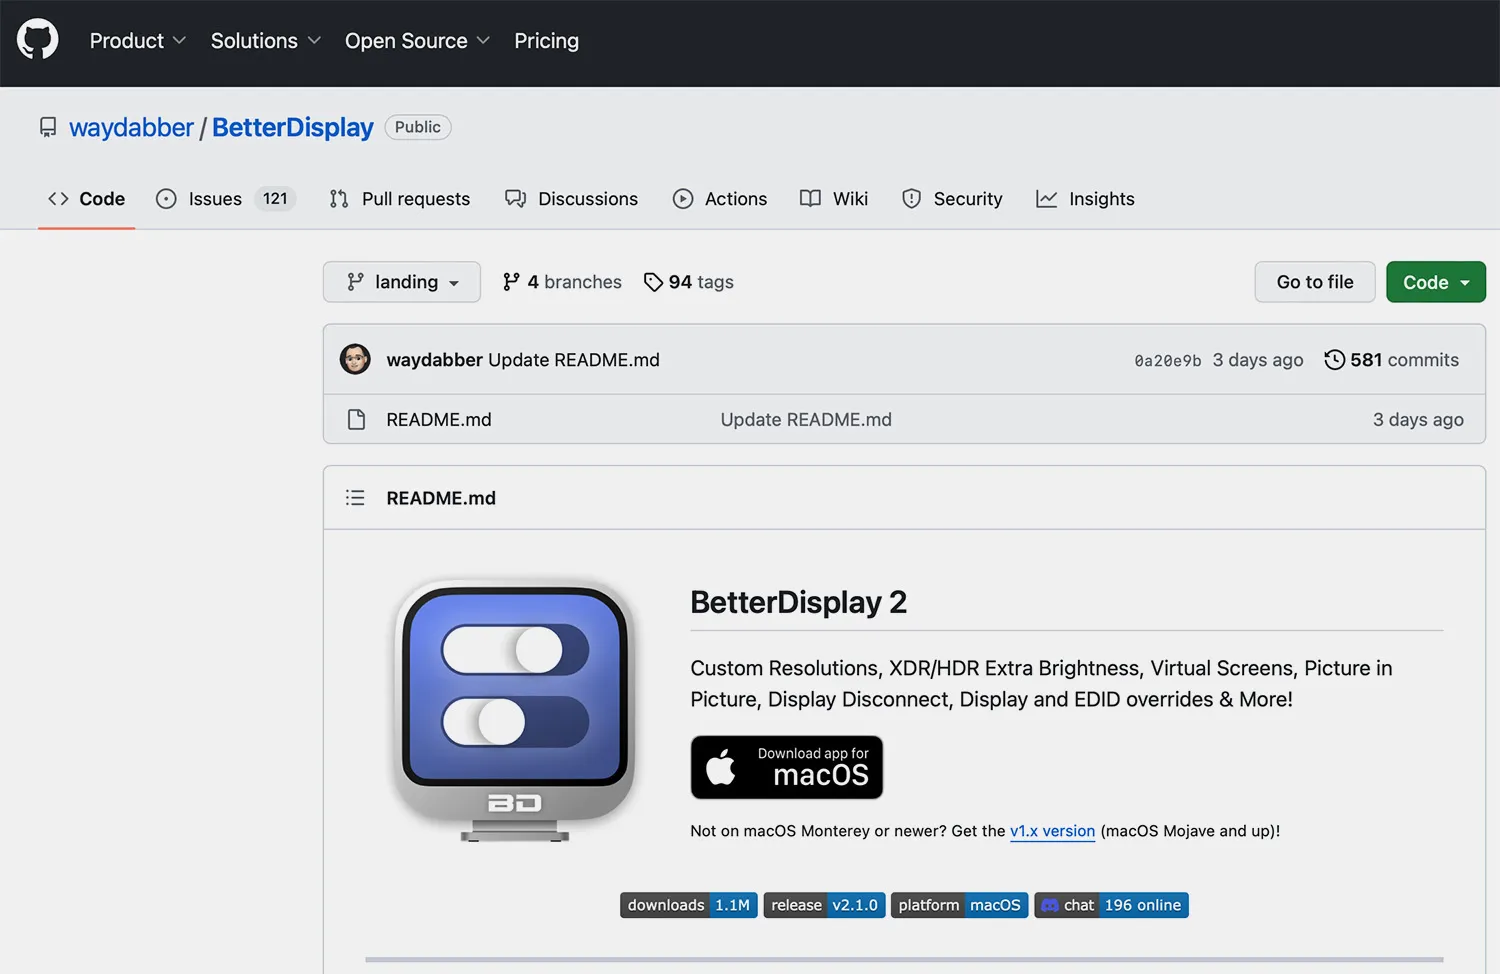Click the Actions play icon

coord(683,199)
